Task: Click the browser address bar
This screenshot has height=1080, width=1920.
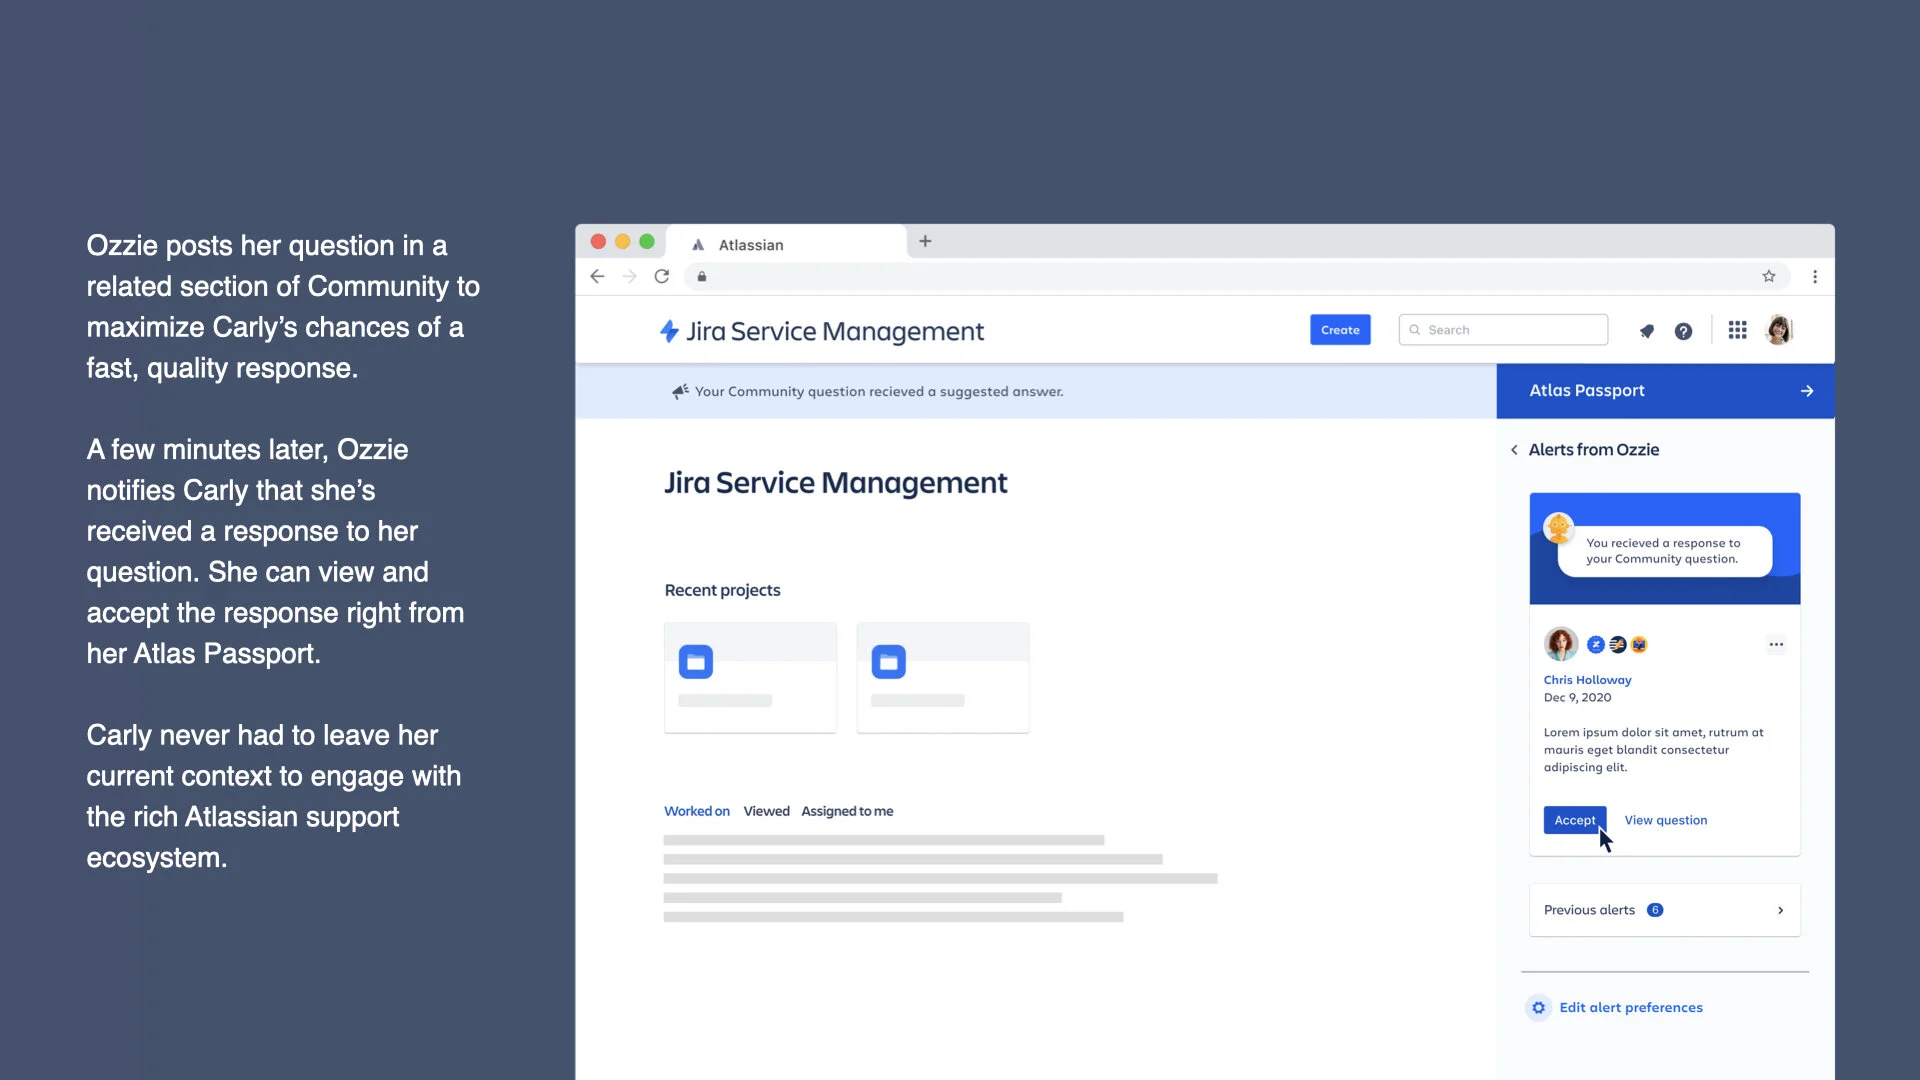Action: point(1235,277)
